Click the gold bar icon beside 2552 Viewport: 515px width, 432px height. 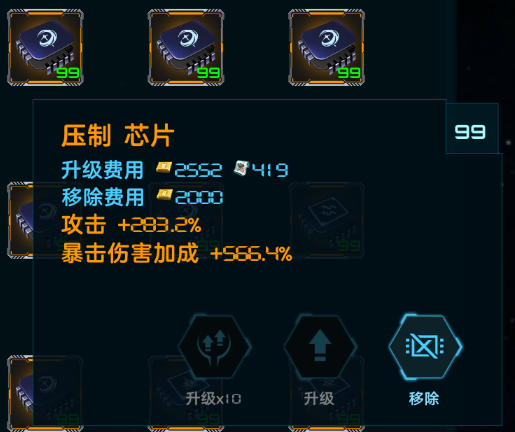(164, 167)
